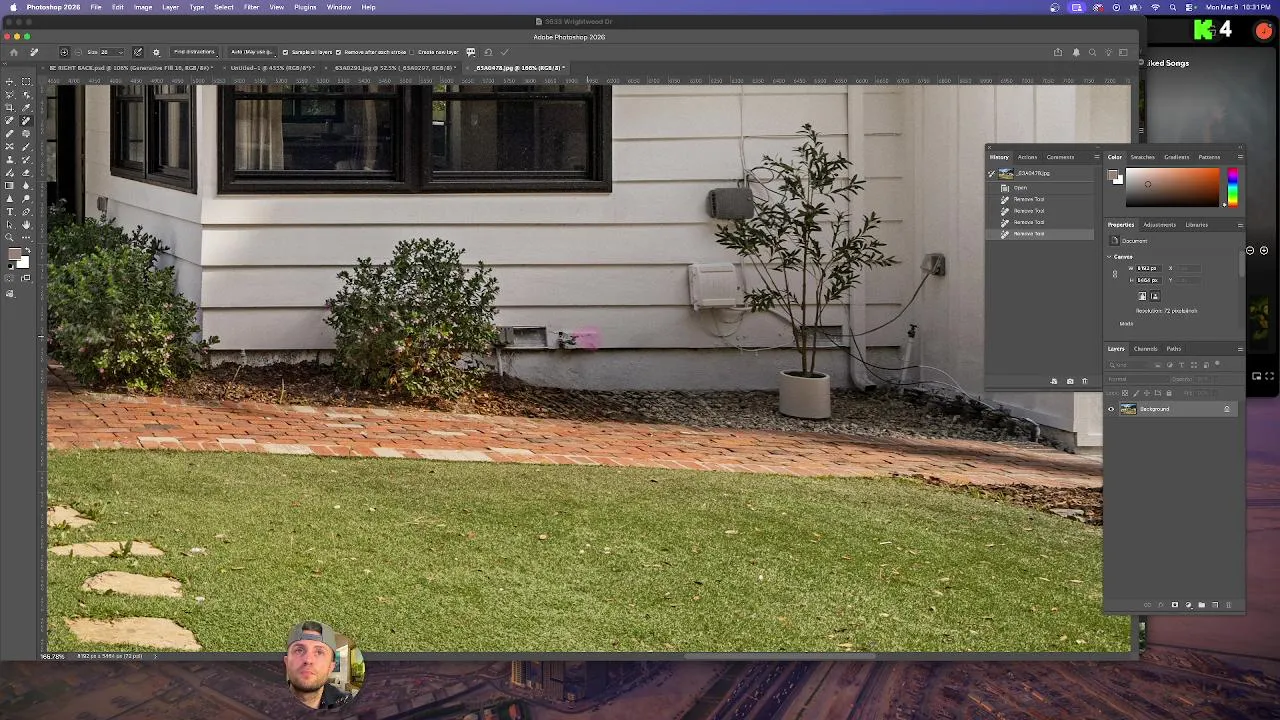The width and height of the screenshot is (1280, 720).
Task: Switch to Untitled-1 document tab
Action: tap(272, 68)
